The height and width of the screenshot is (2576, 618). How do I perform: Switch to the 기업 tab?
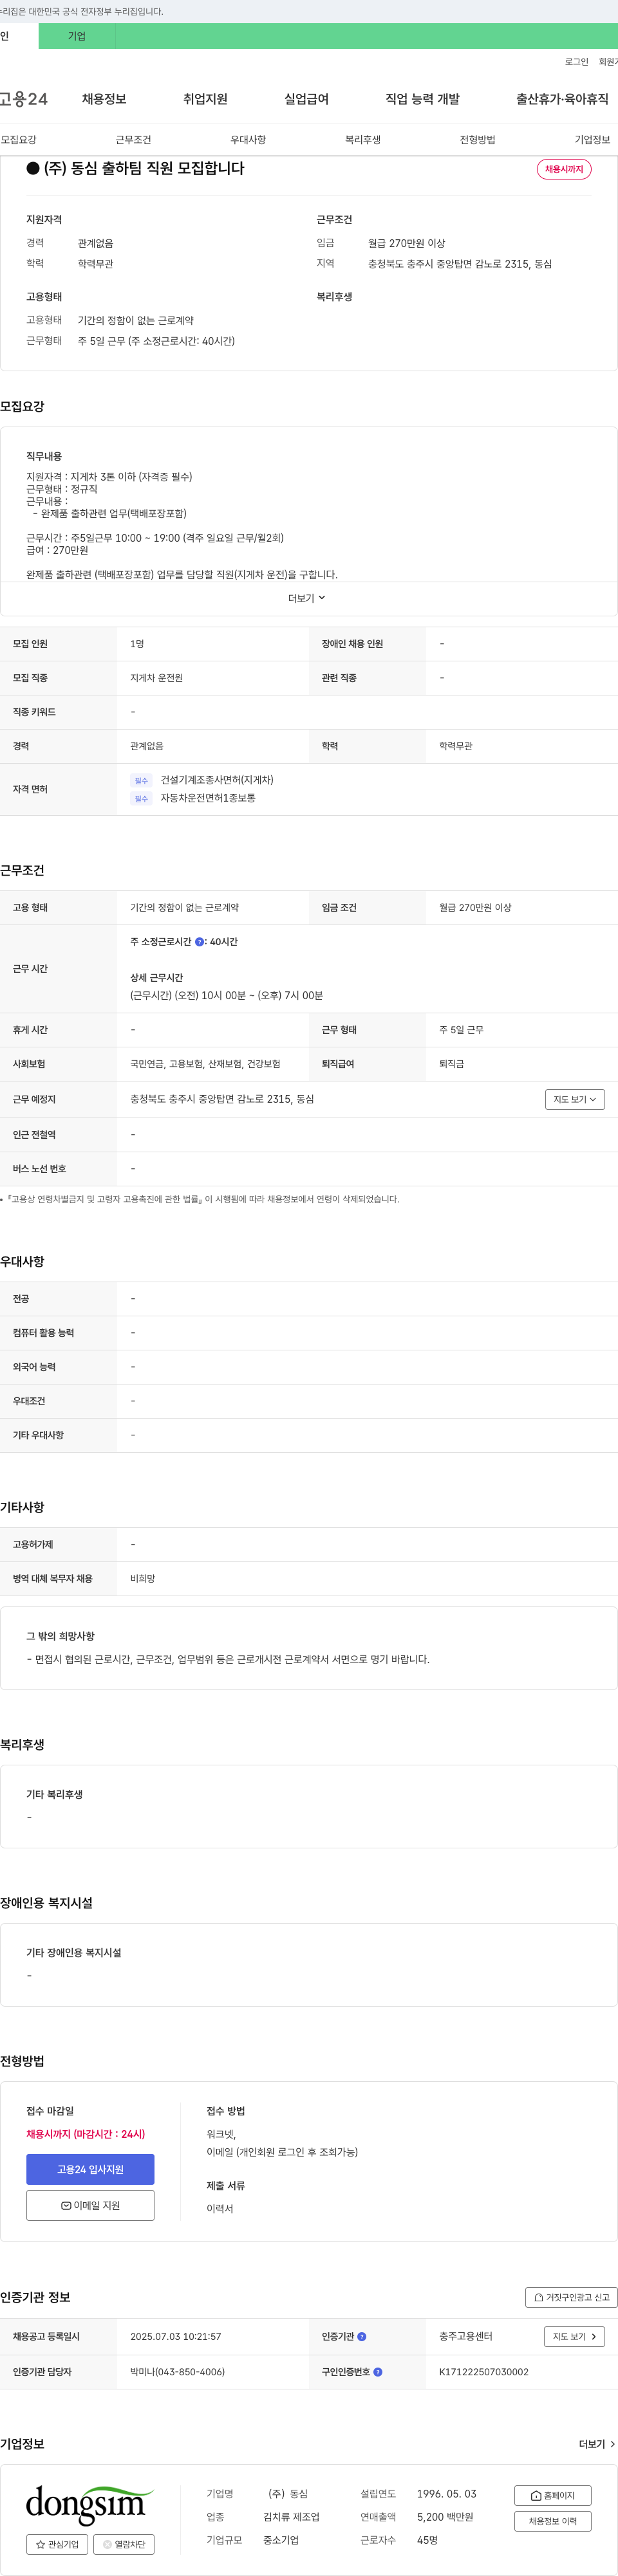[77, 36]
